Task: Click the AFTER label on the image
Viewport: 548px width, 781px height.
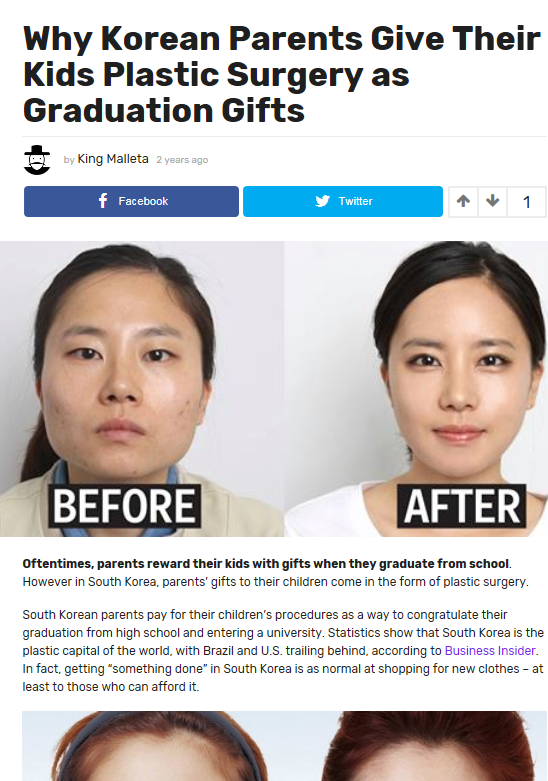Action: 461,506
